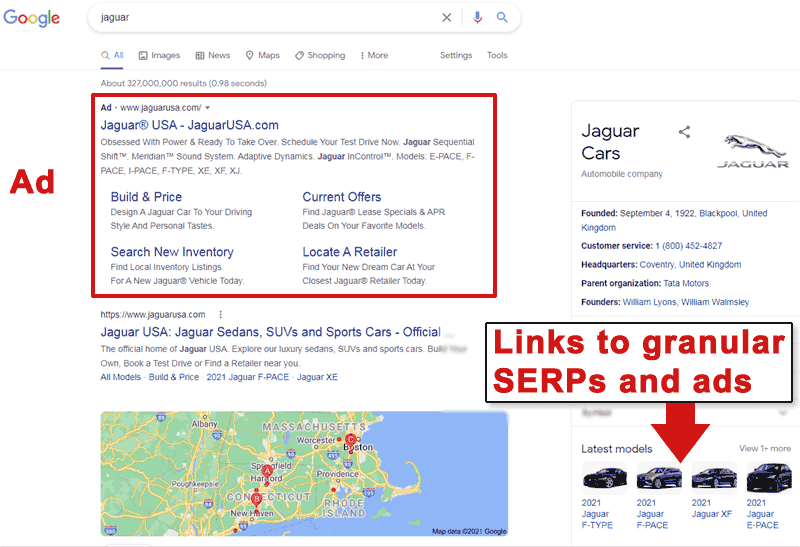
Task: Expand the ad URL dropdown arrow
Action: coord(208,108)
